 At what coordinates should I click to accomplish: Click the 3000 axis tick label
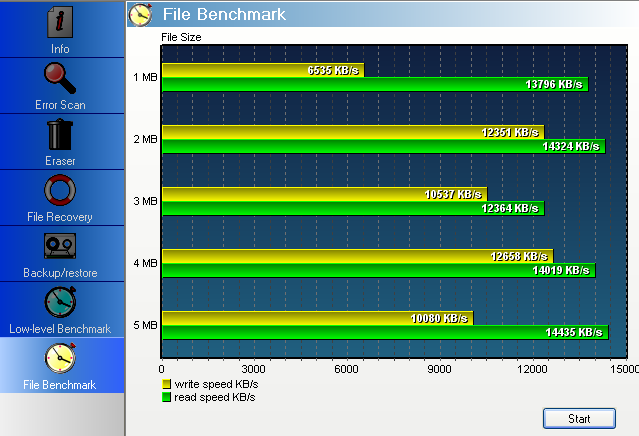click(253, 369)
